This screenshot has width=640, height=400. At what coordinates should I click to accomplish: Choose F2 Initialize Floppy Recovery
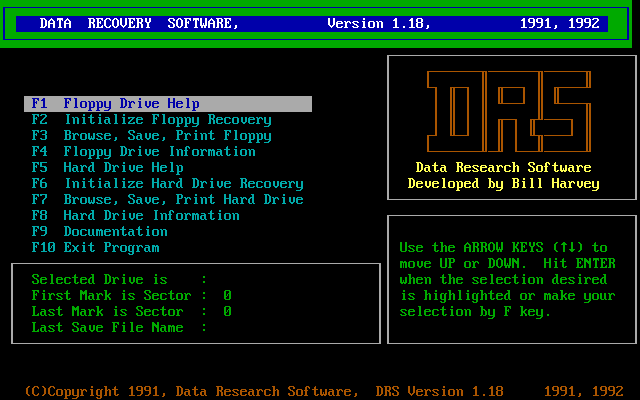click(151, 120)
